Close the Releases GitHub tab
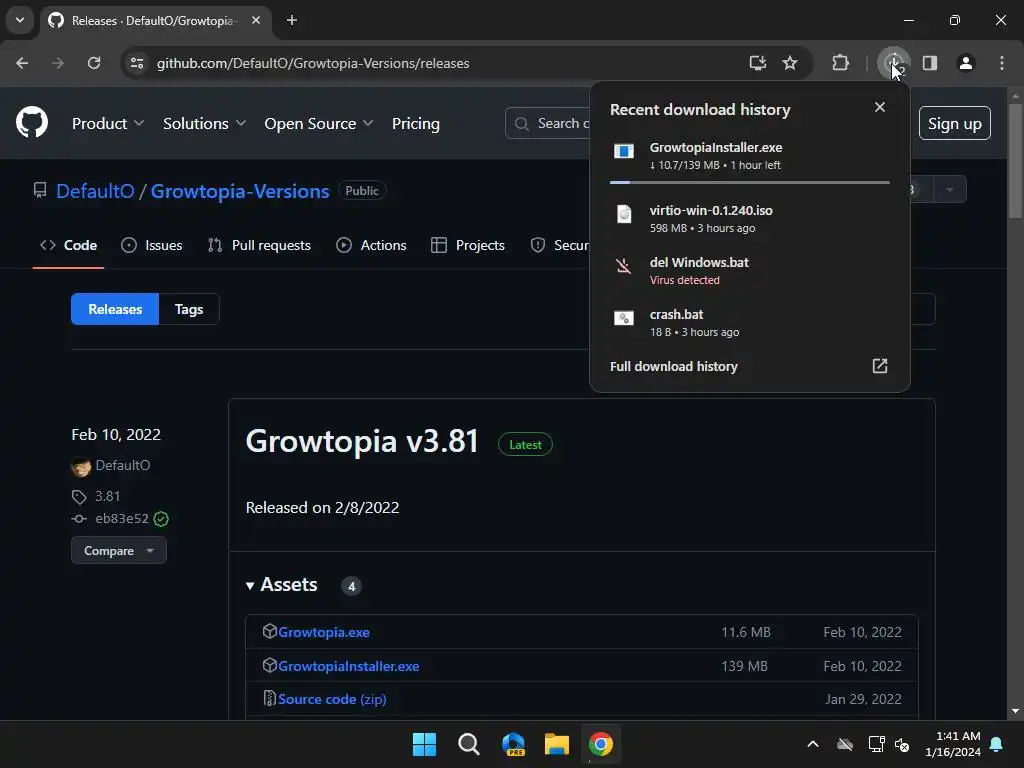1024x768 pixels. point(256,20)
